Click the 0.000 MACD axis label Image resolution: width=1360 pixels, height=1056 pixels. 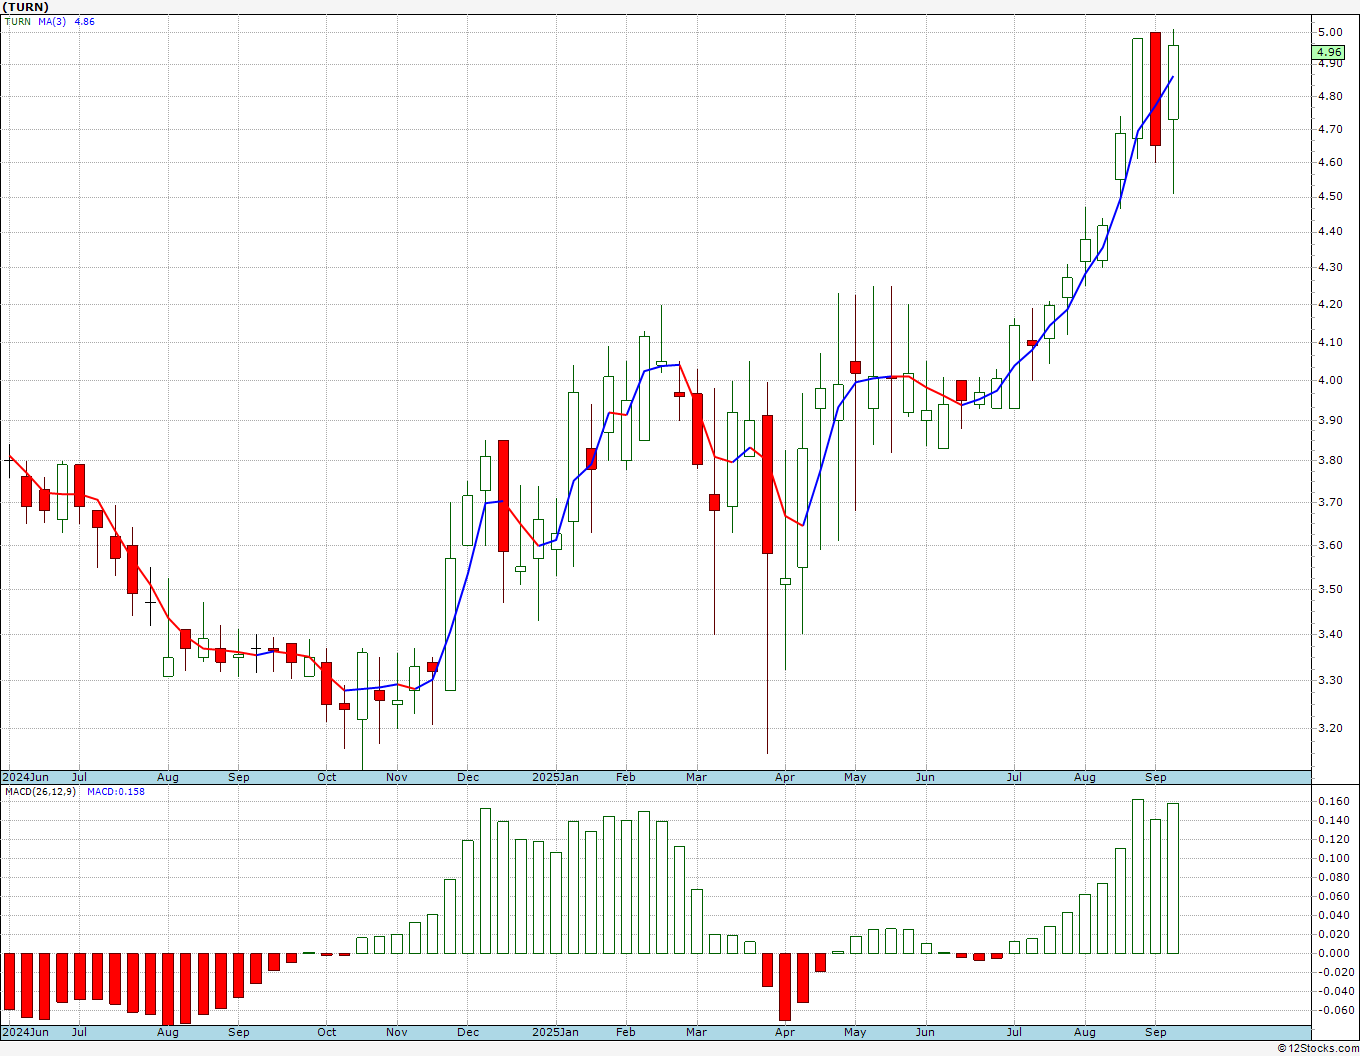pos(1332,953)
